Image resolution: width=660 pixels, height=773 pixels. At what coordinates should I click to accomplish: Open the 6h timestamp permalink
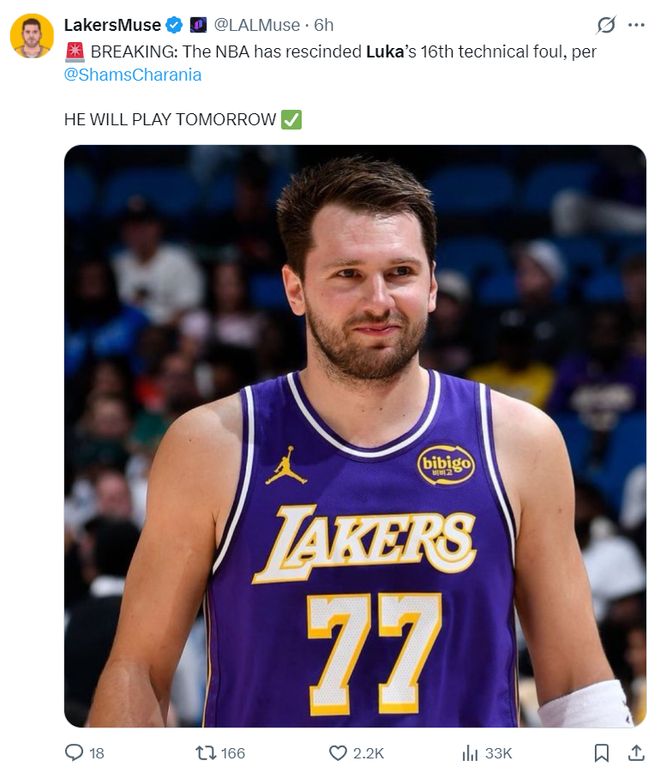click(x=324, y=25)
